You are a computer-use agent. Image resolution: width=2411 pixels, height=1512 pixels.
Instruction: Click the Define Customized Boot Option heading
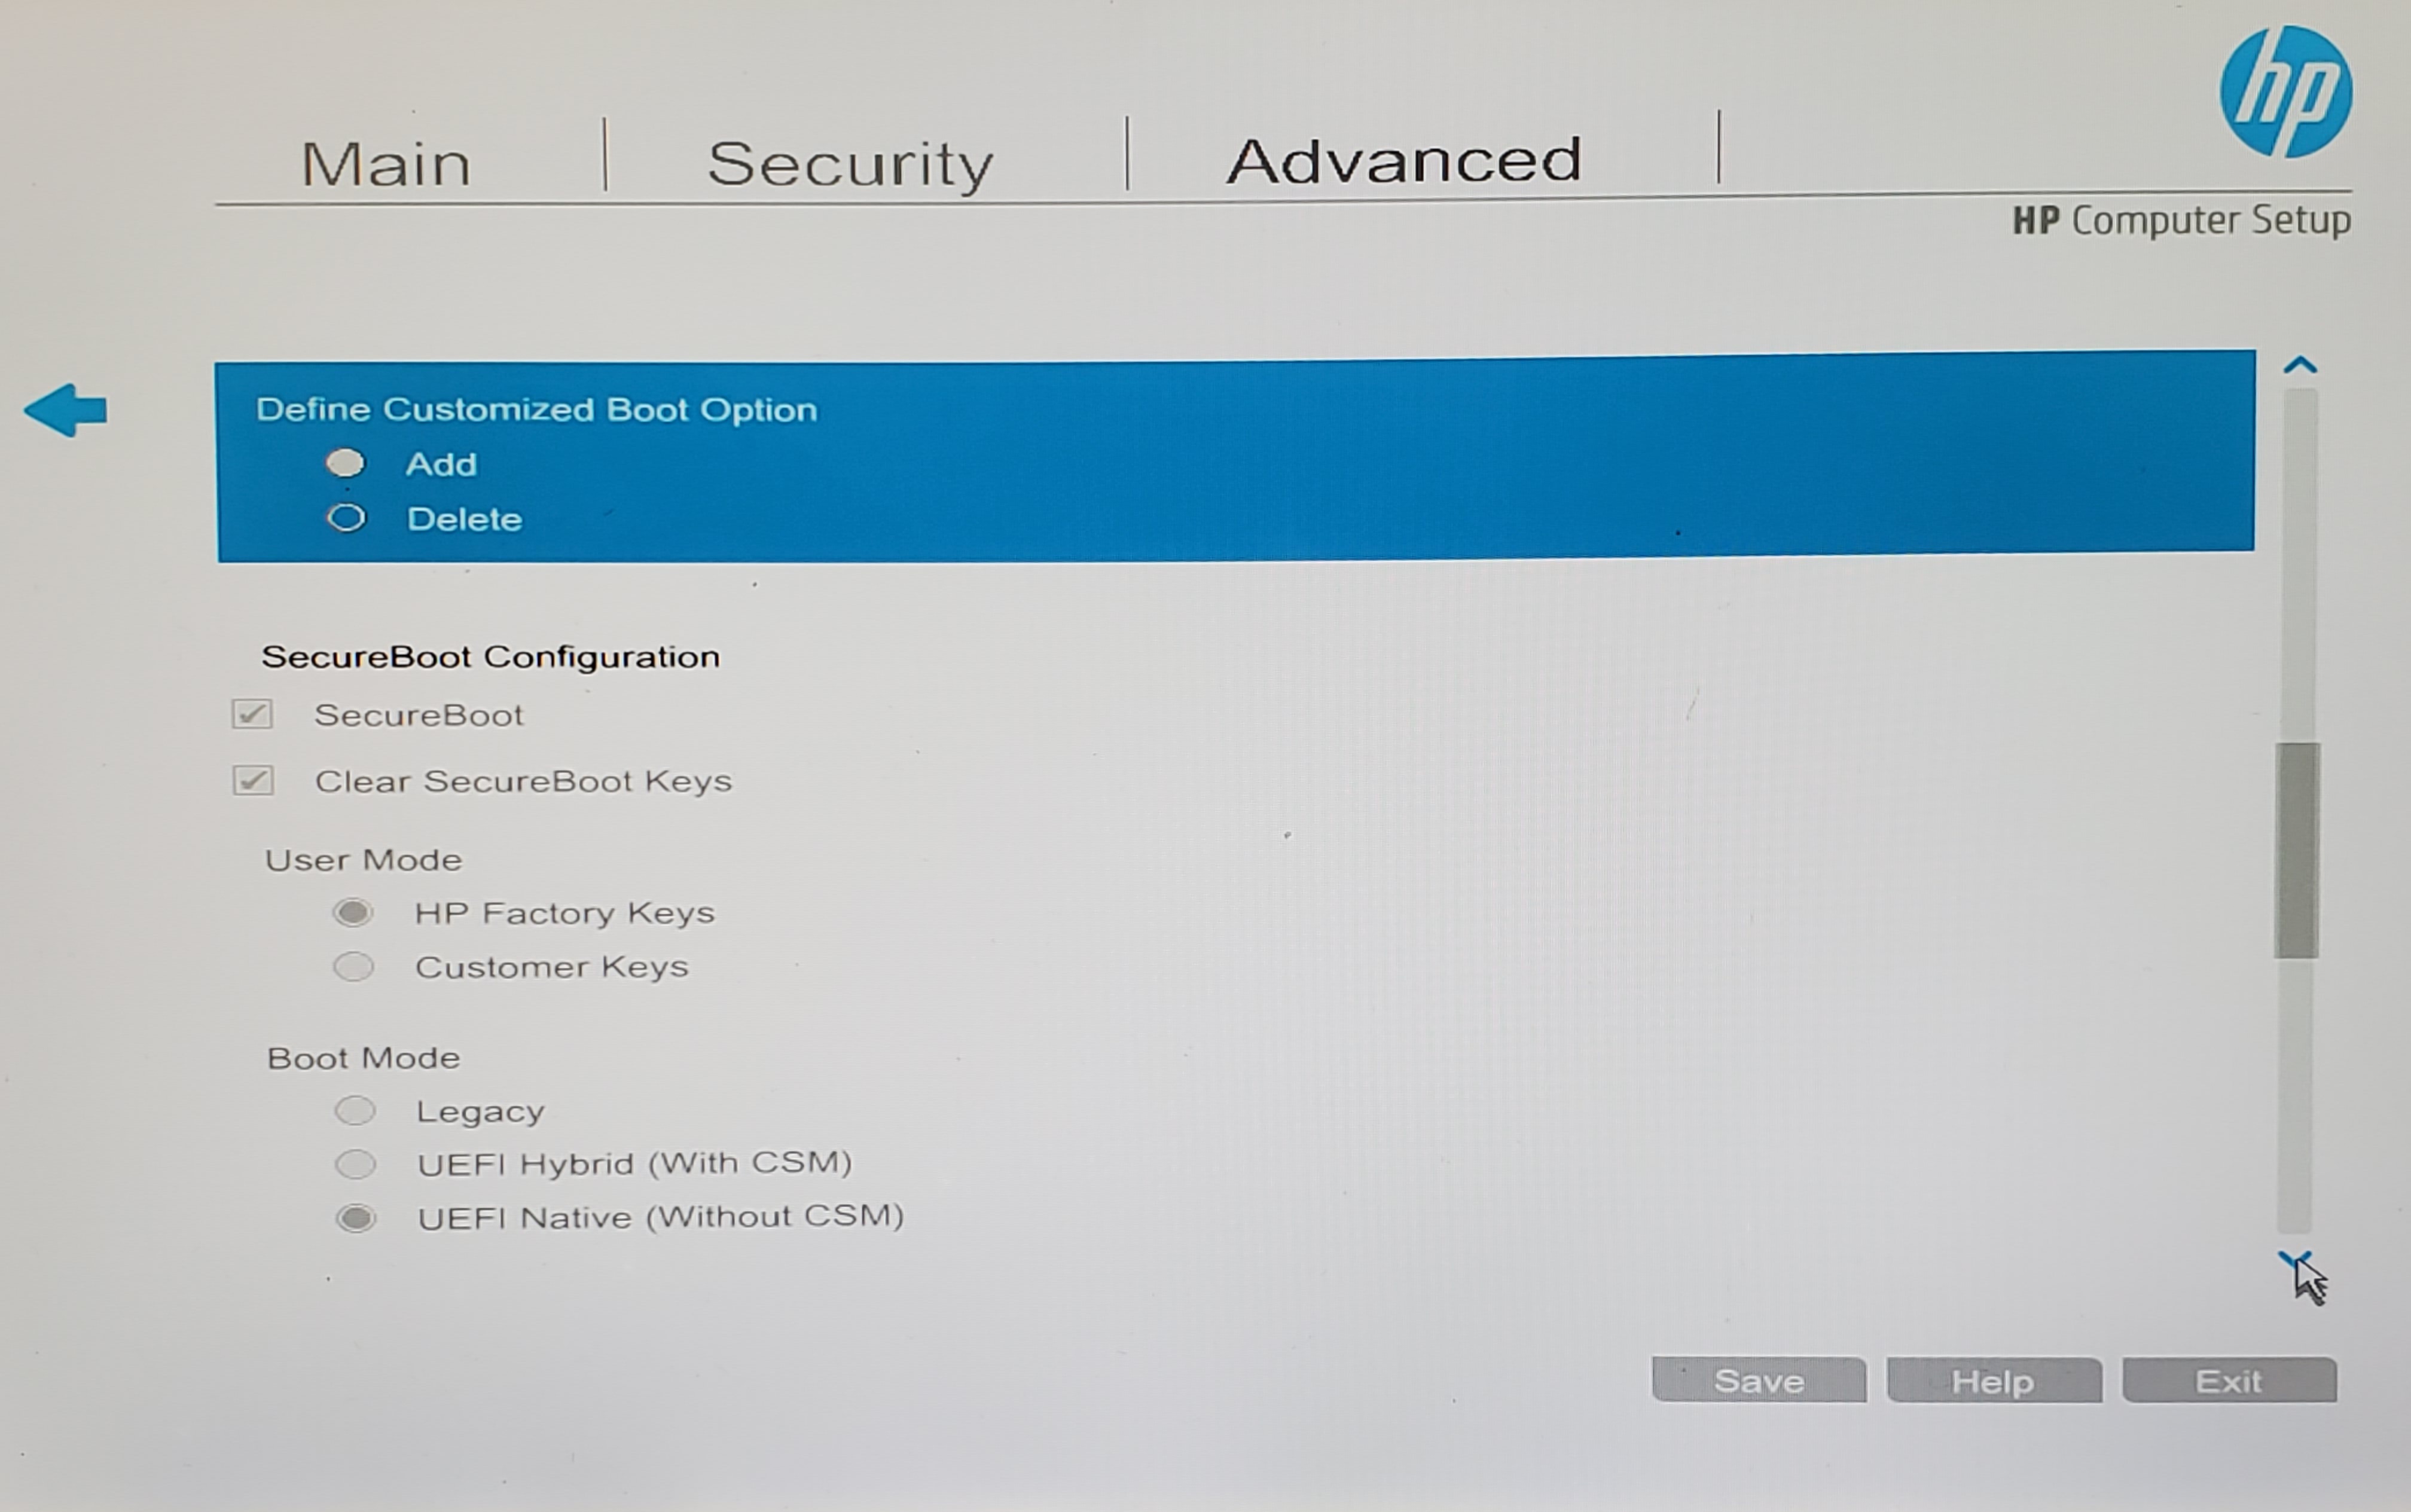coord(537,410)
